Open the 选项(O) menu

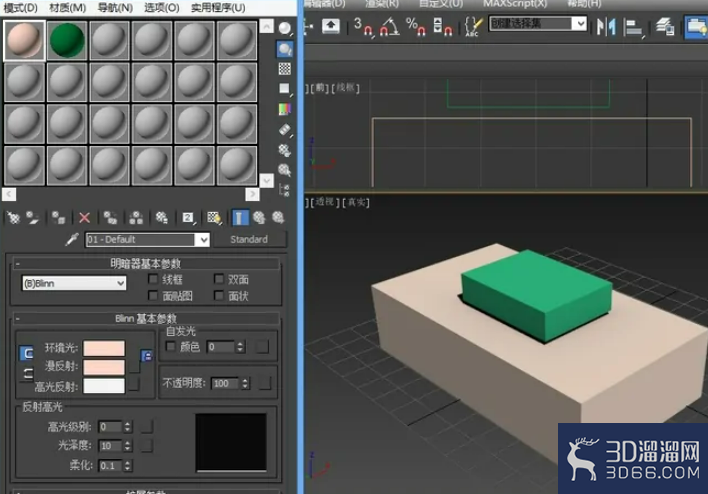[162, 8]
